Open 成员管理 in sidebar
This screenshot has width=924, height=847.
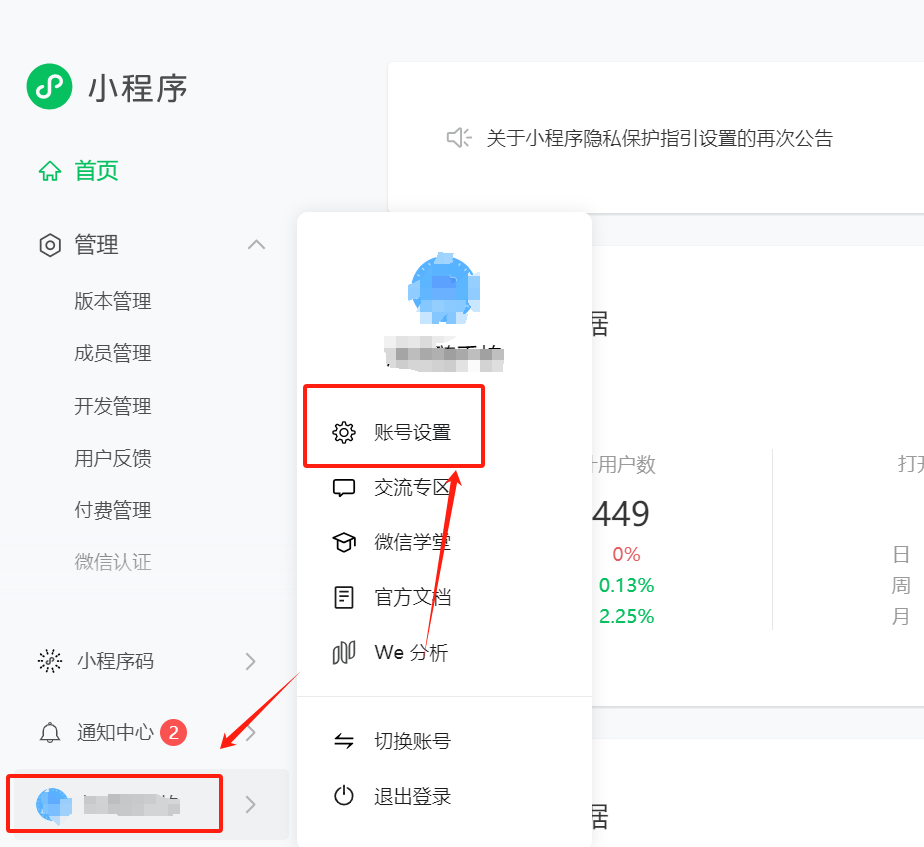click(113, 354)
